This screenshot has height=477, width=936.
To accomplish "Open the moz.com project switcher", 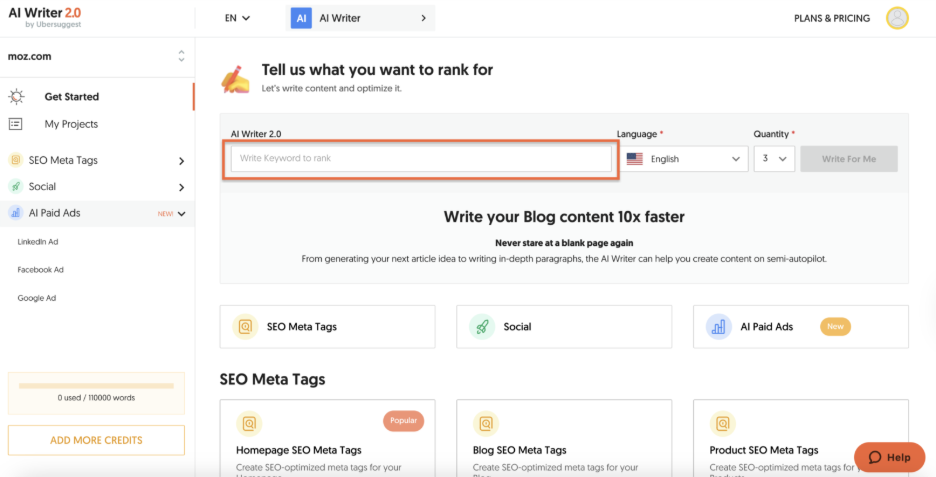I will (x=97, y=57).
